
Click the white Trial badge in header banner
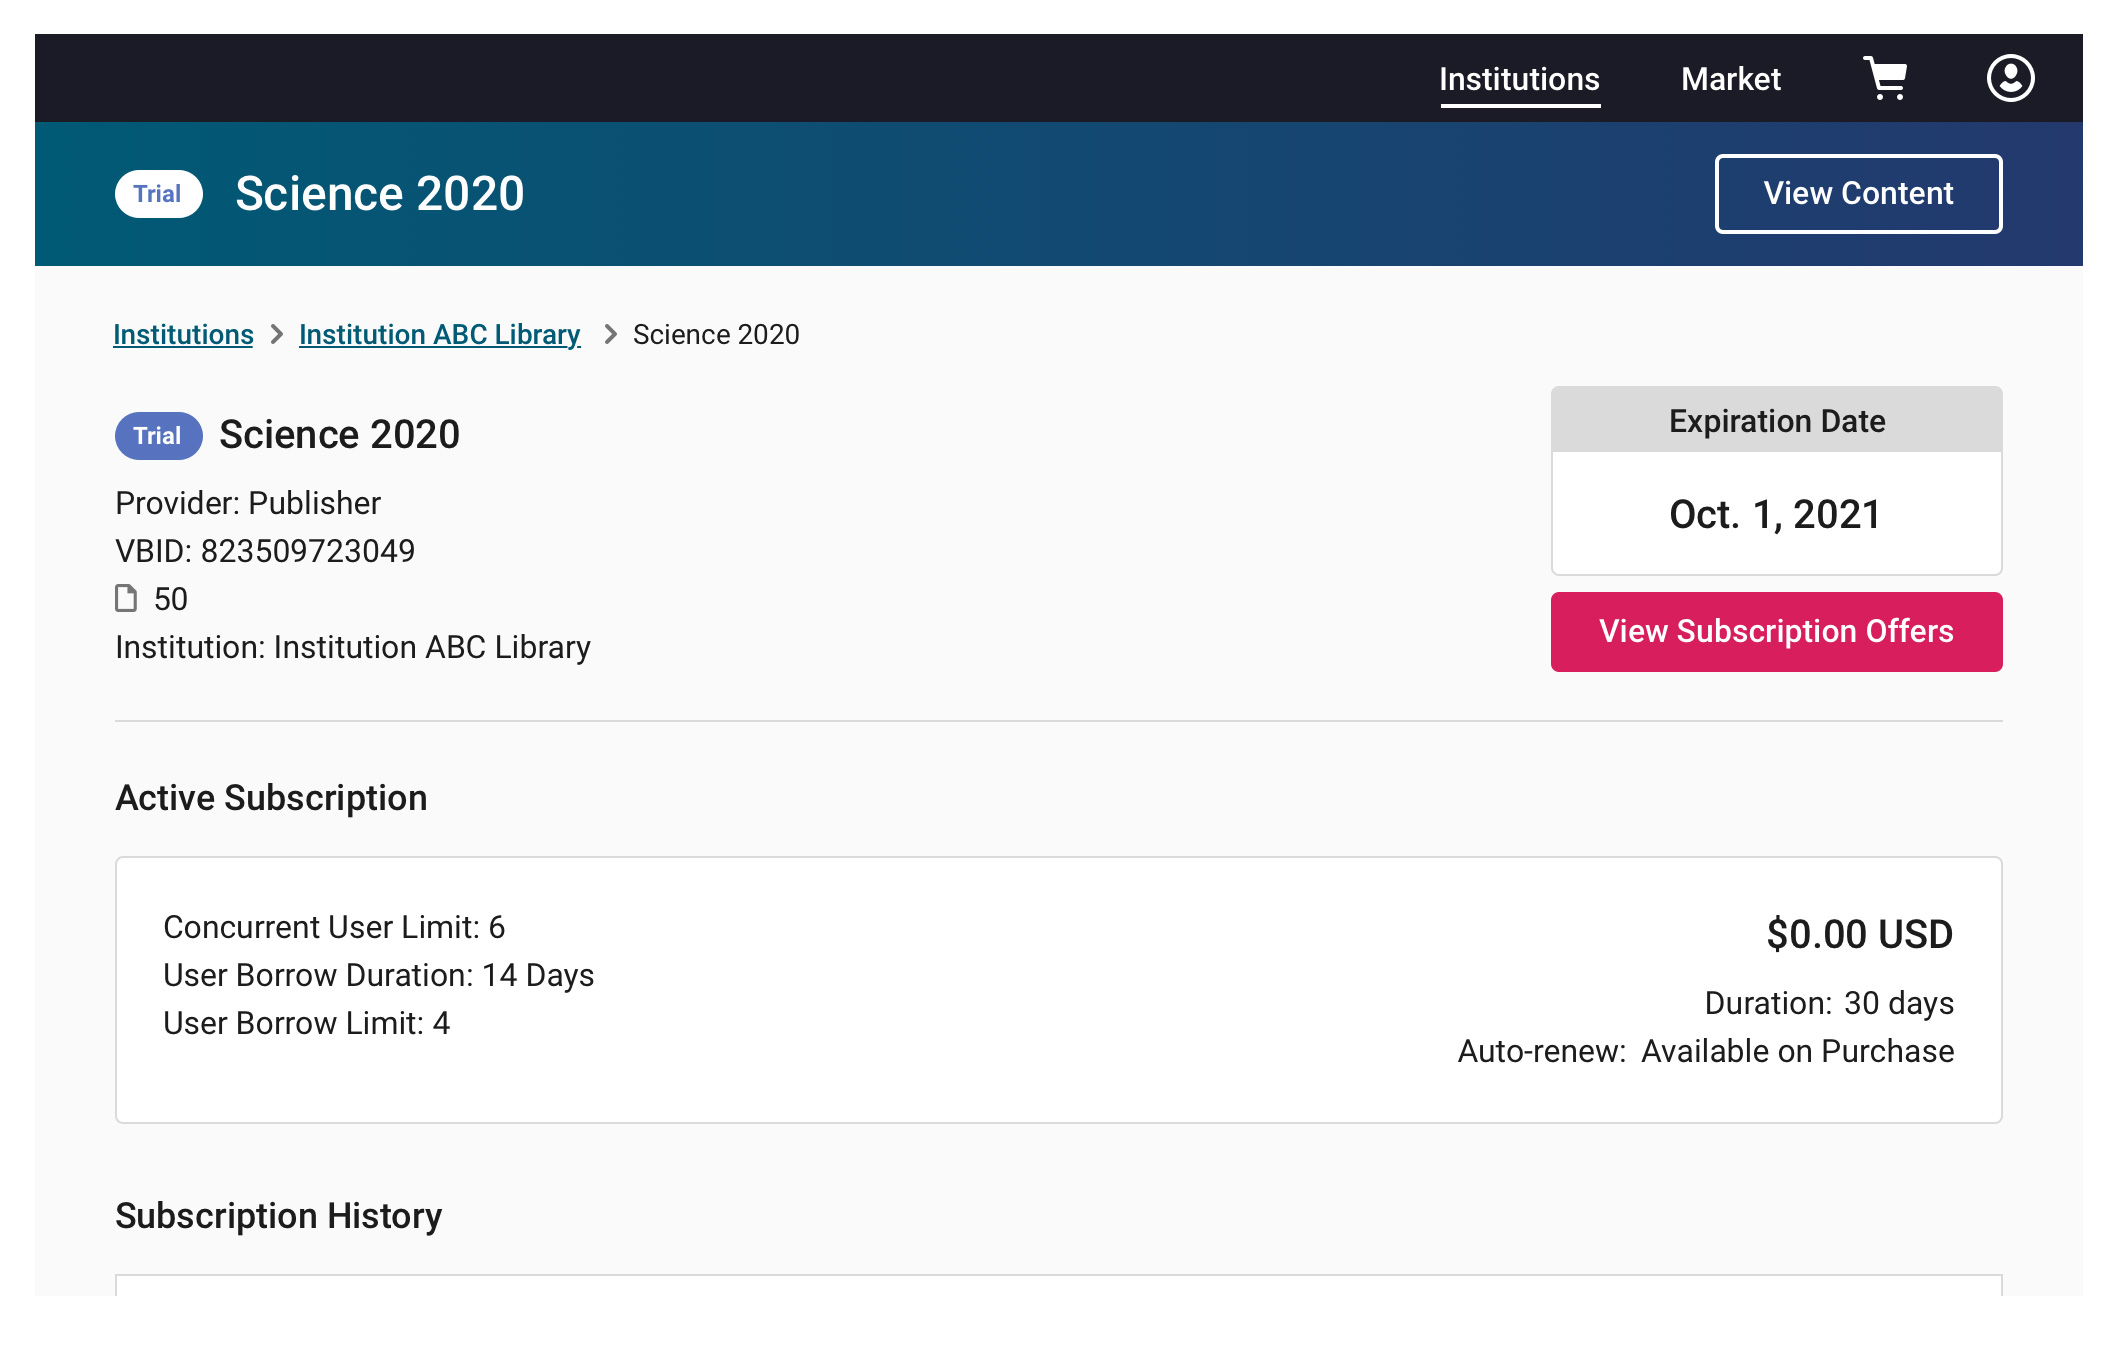coord(158,194)
